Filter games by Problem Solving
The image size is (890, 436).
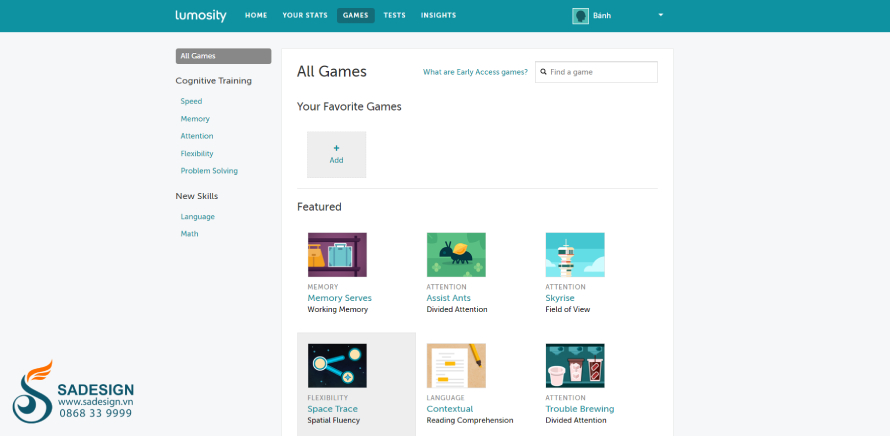coord(209,171)
